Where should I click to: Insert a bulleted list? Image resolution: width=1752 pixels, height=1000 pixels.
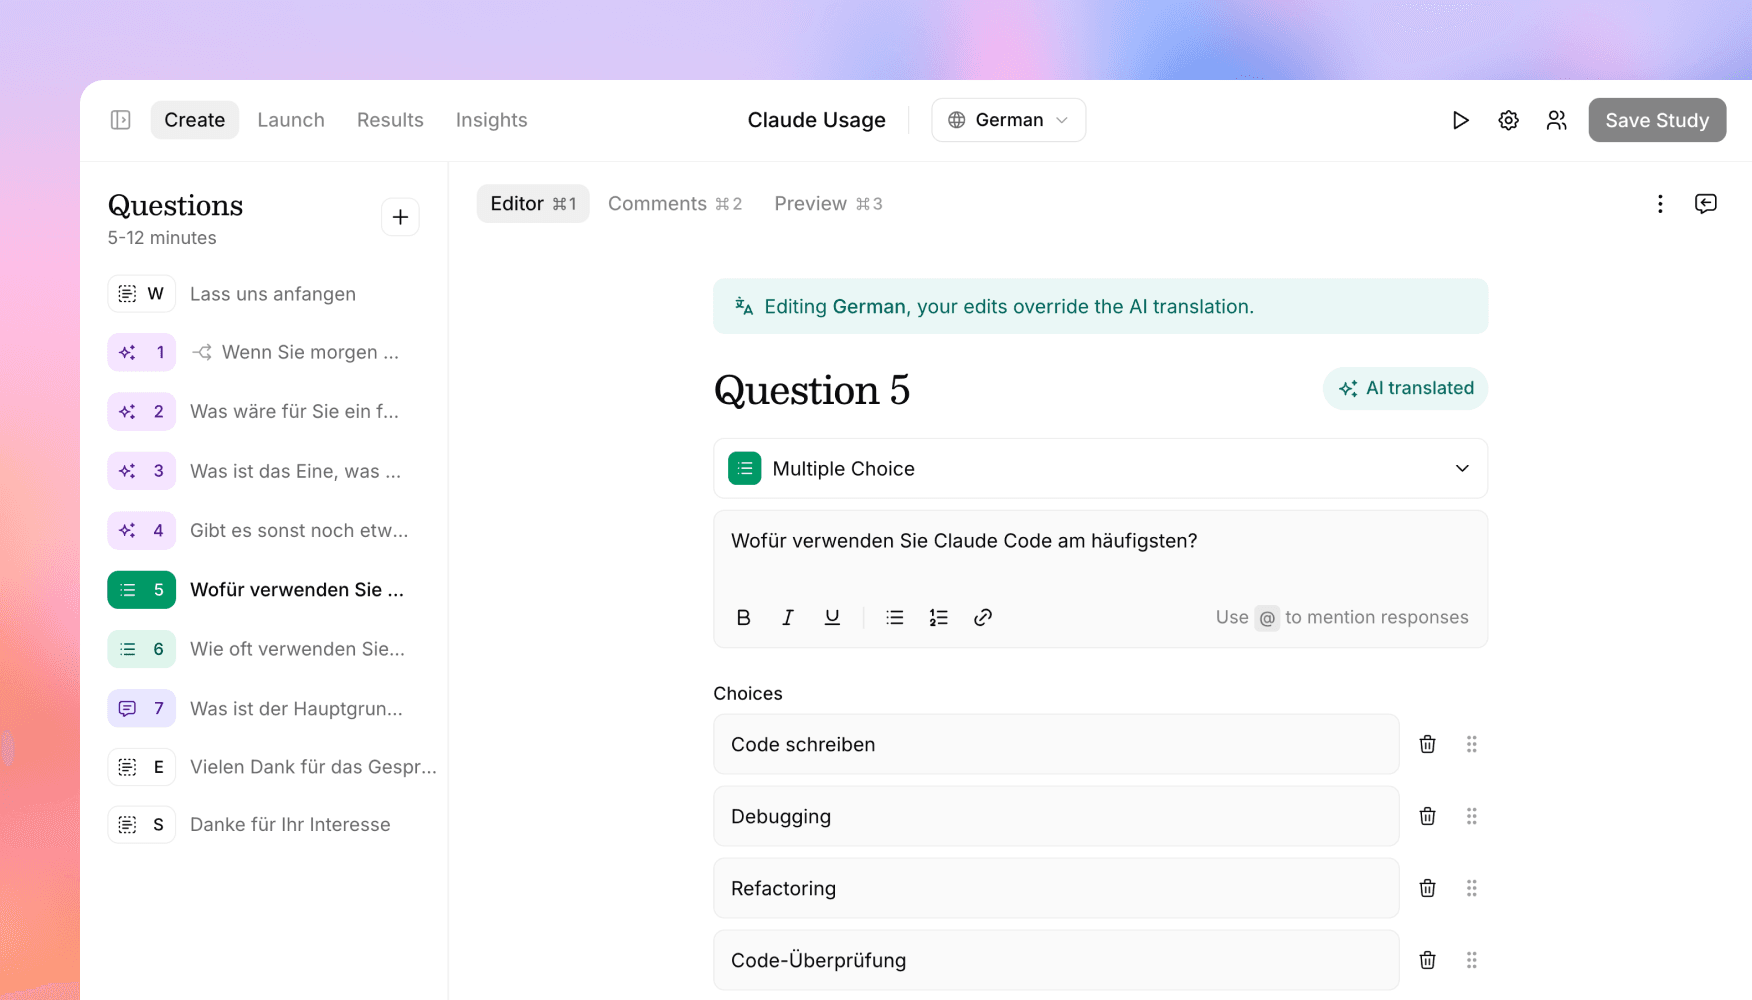tap(894, 617)
